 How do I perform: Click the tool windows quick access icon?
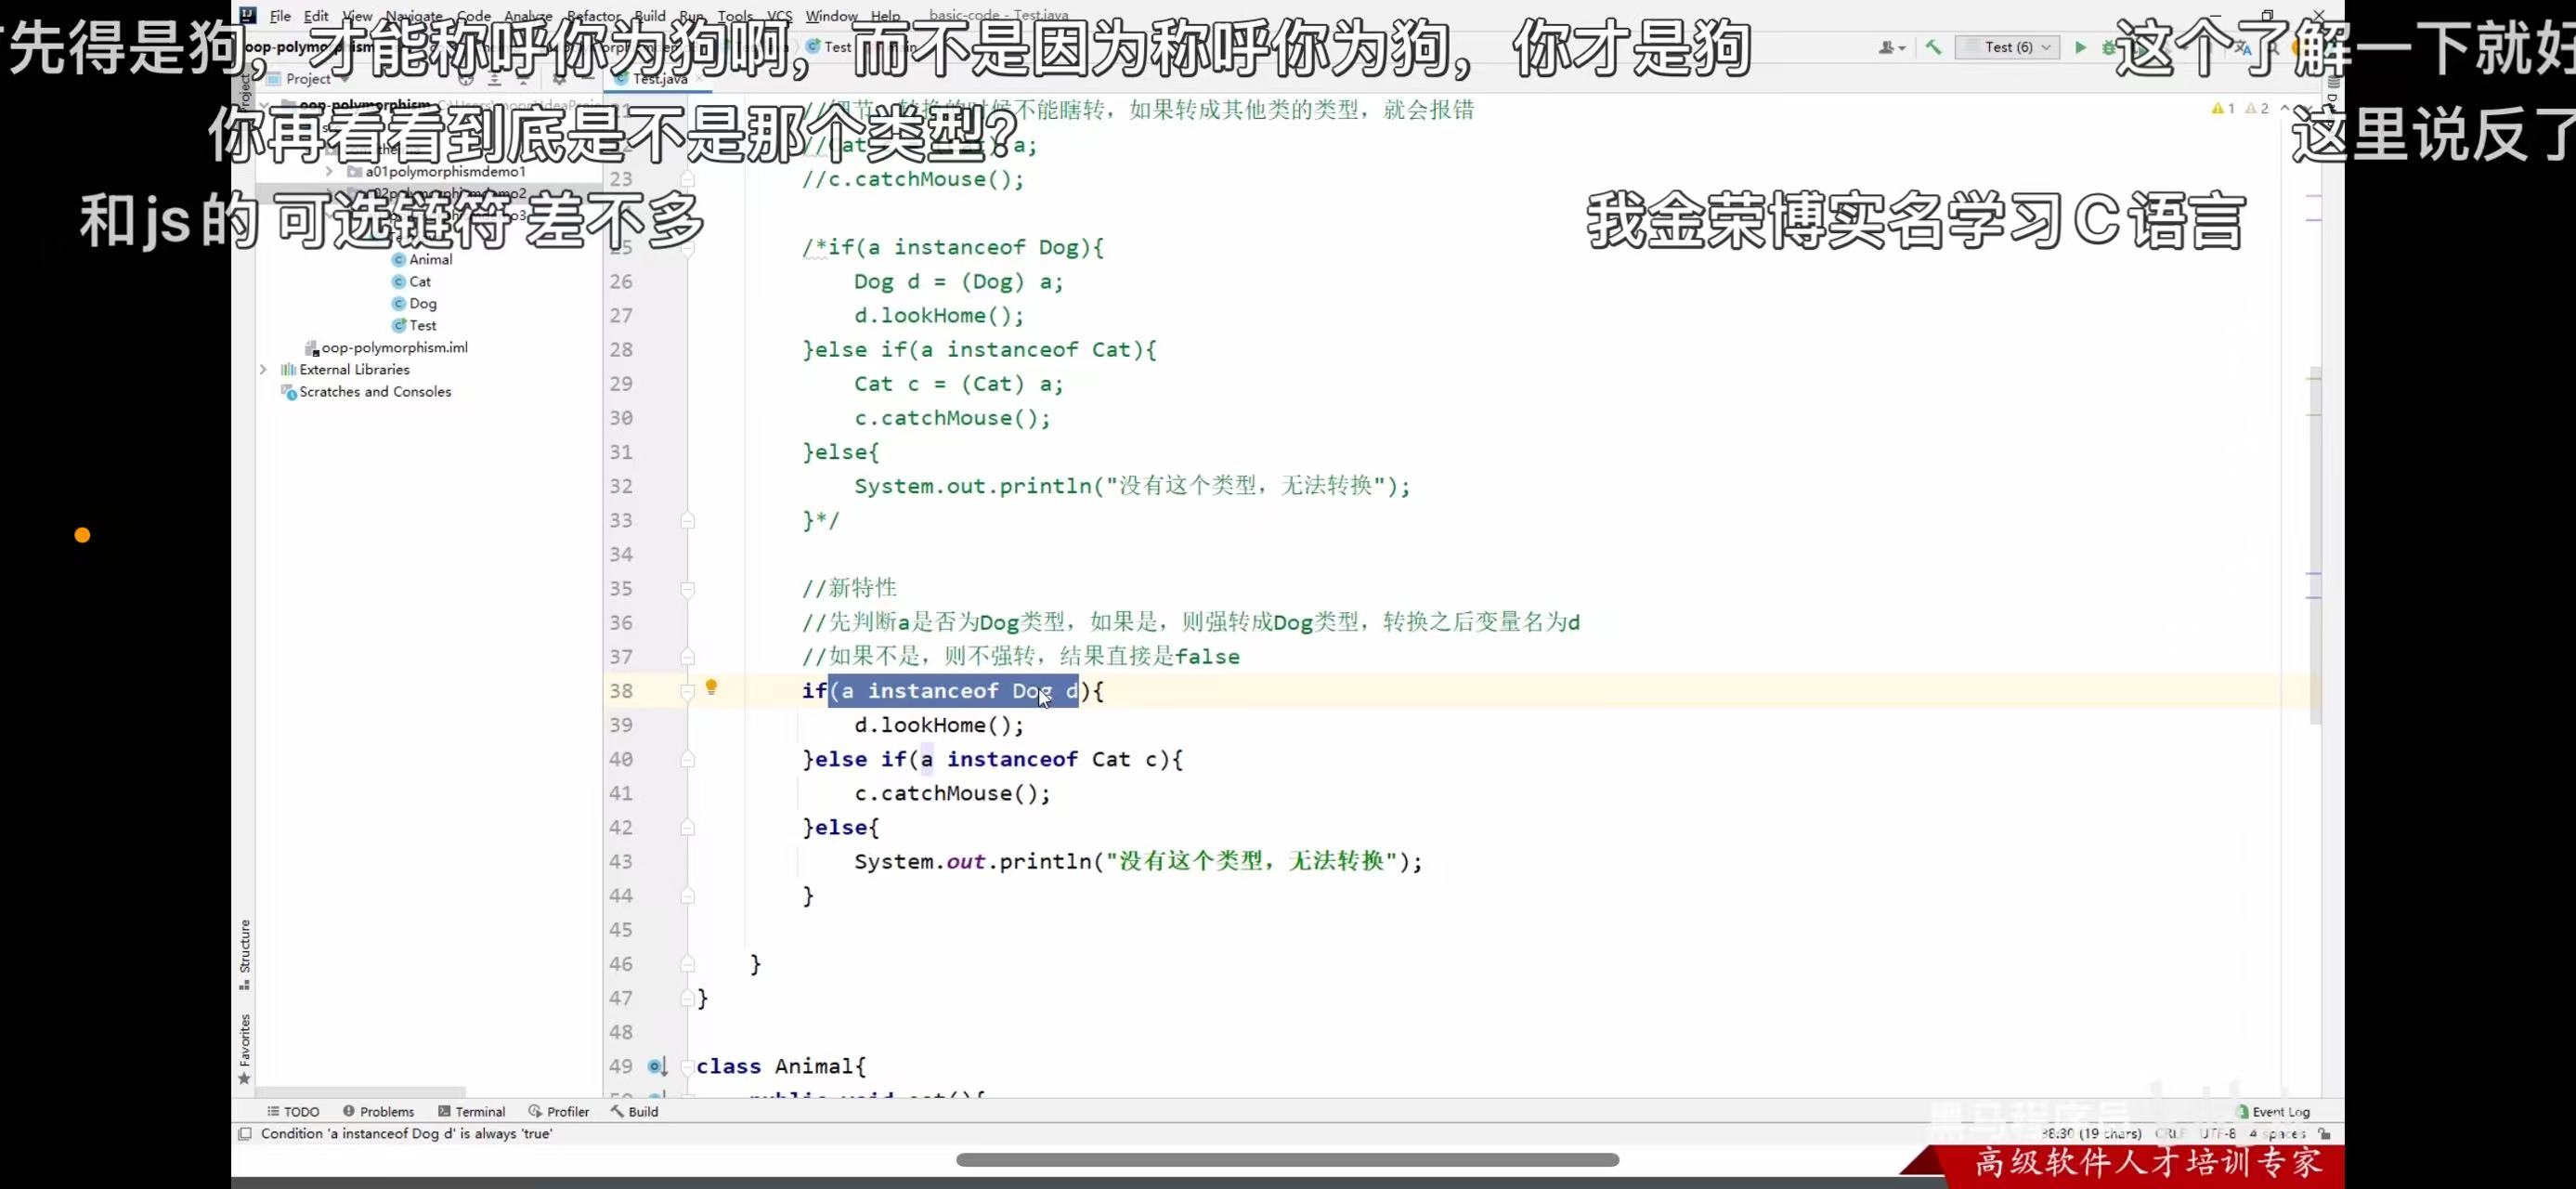click(x=245, y=1133)
